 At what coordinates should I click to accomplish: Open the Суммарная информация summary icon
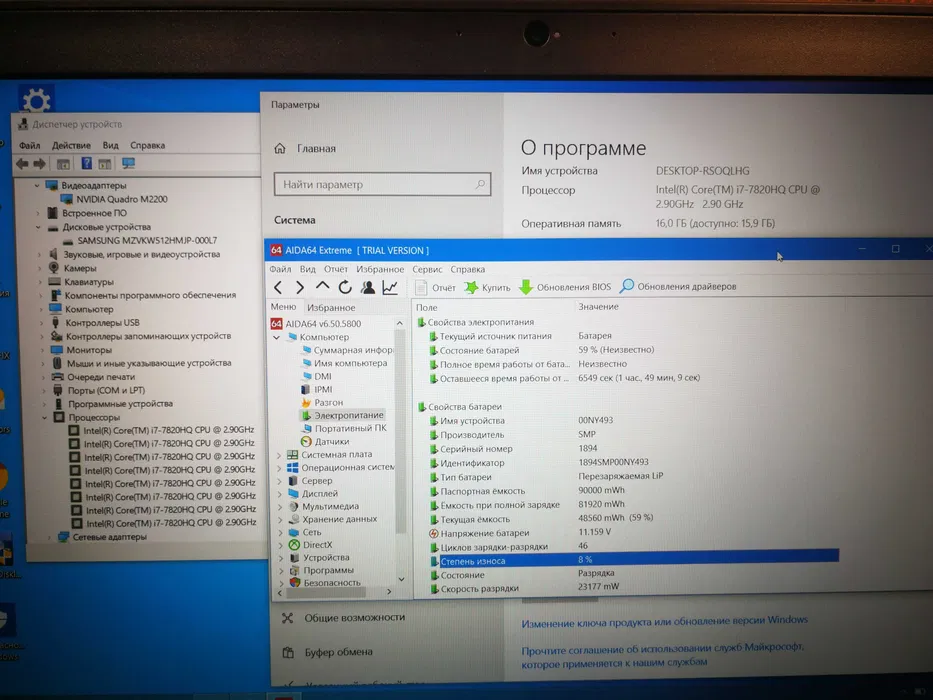tap(304, 349)
